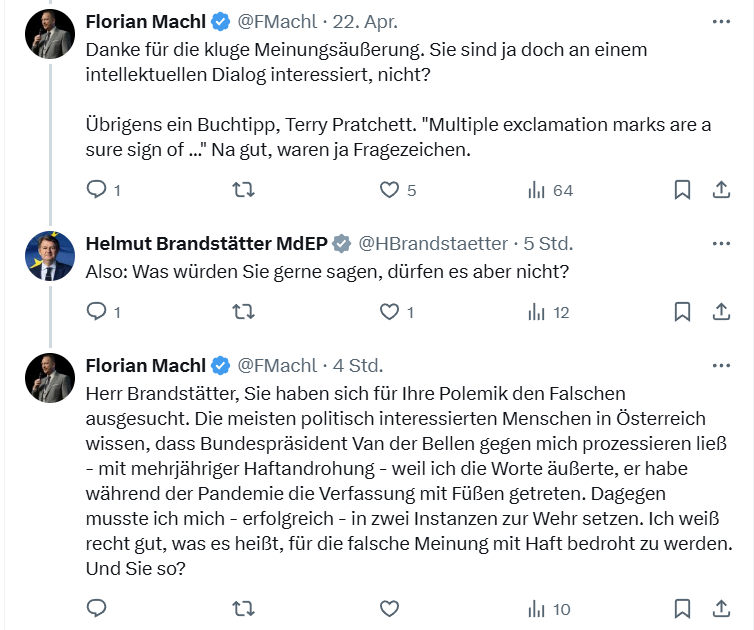
Task: Click Helmut Brandstätter's profile picture
Action: 49,257
